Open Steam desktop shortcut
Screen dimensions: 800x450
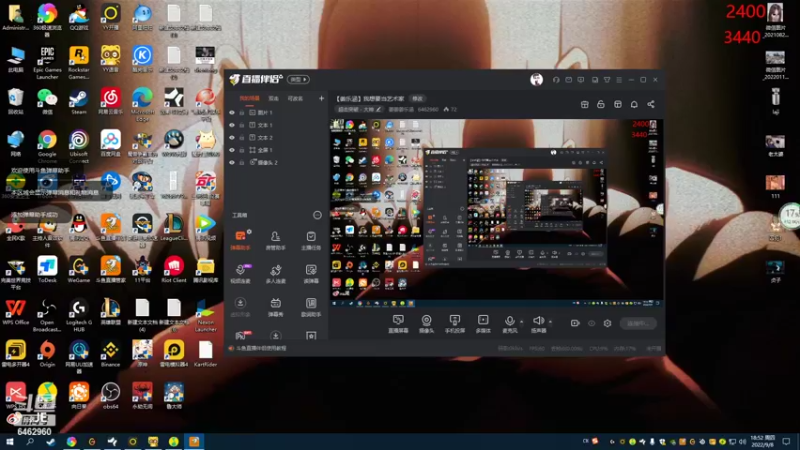click(79, 102)
